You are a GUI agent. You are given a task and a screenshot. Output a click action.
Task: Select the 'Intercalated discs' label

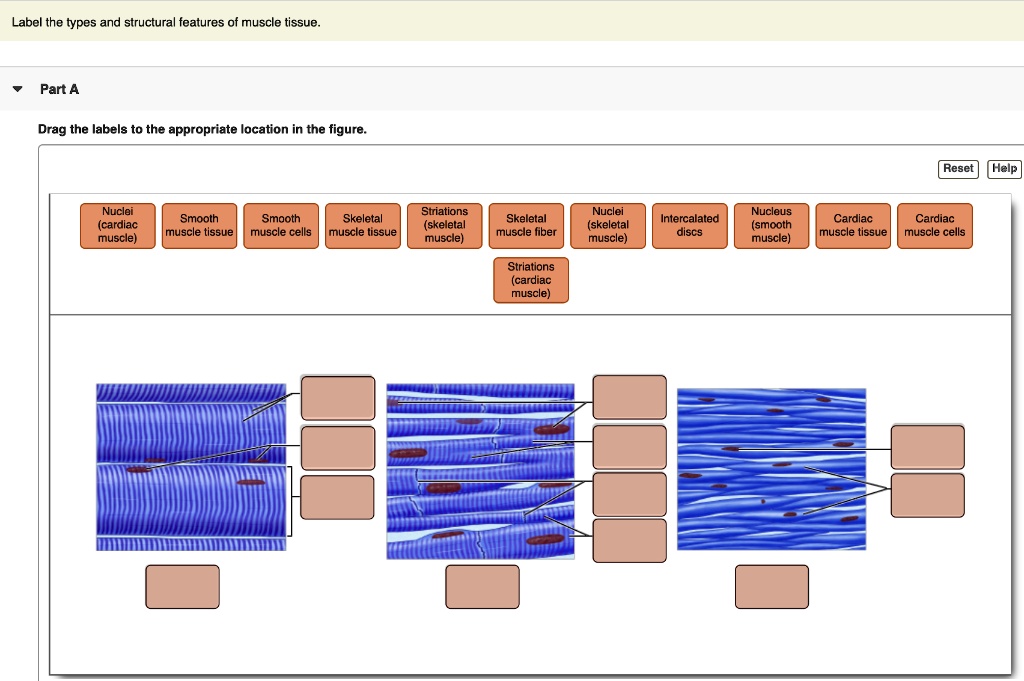[x=689, y=226]
